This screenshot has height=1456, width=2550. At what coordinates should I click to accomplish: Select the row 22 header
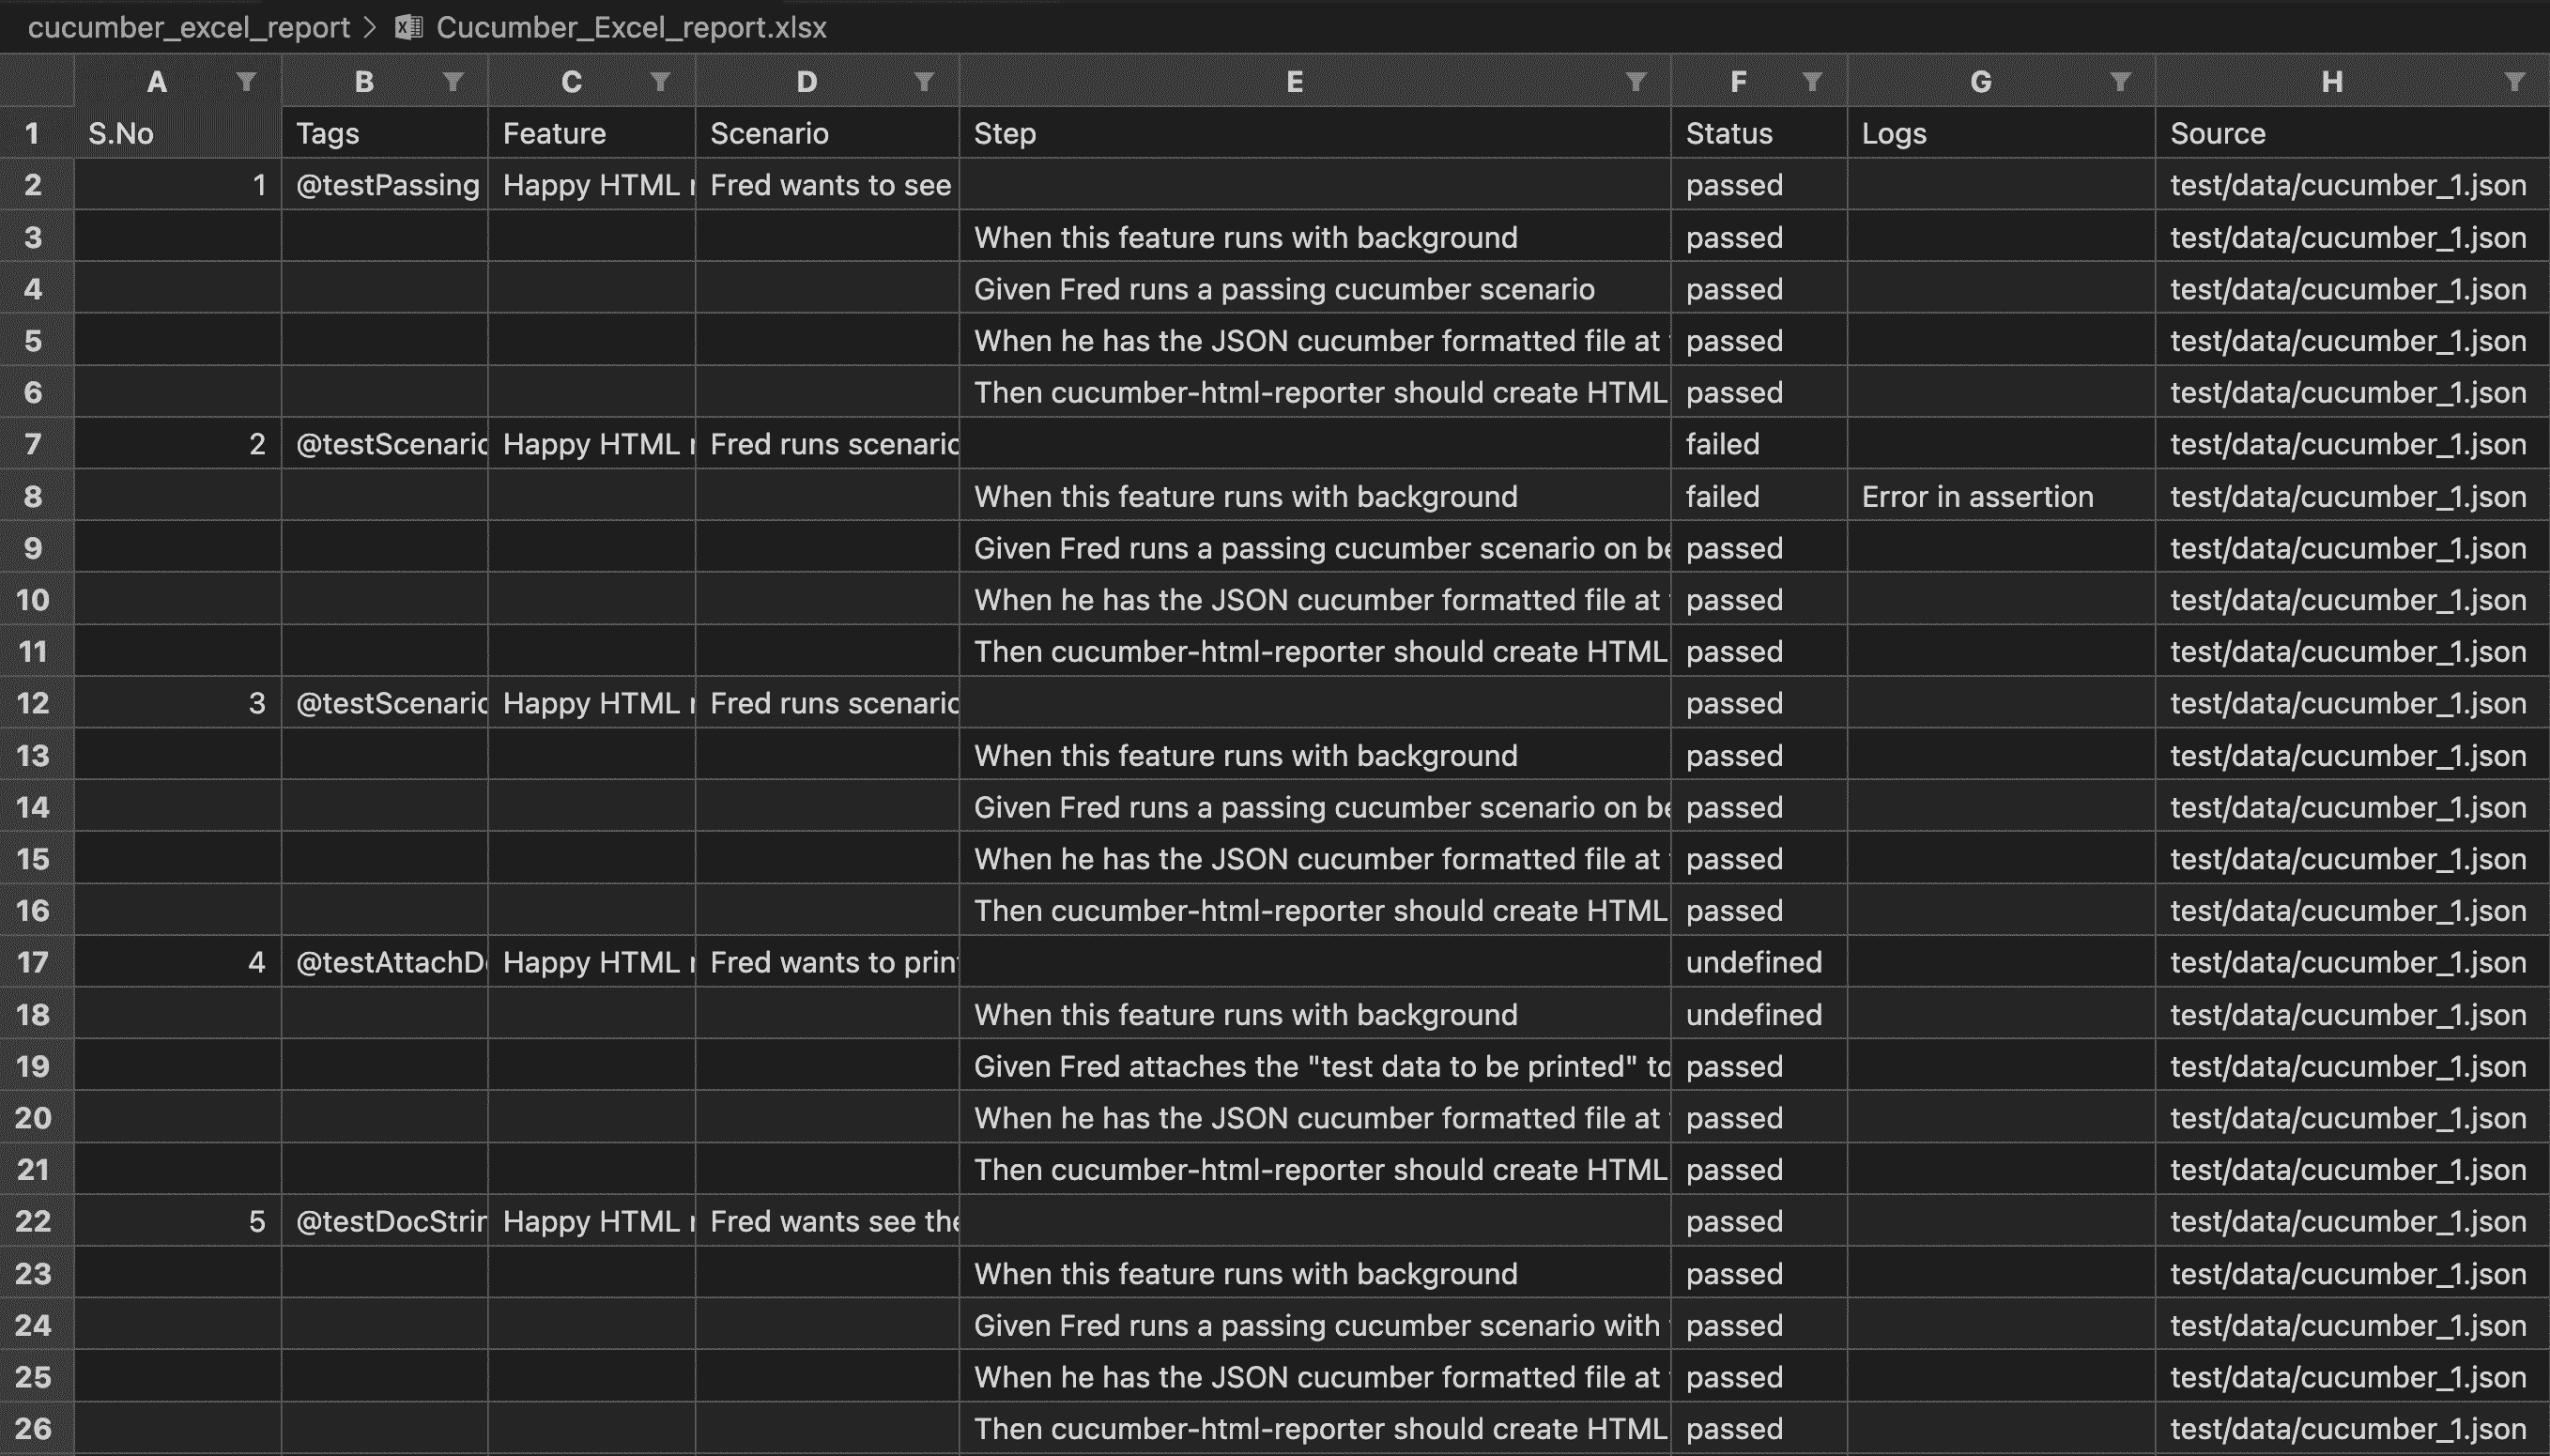(34, 1221)
